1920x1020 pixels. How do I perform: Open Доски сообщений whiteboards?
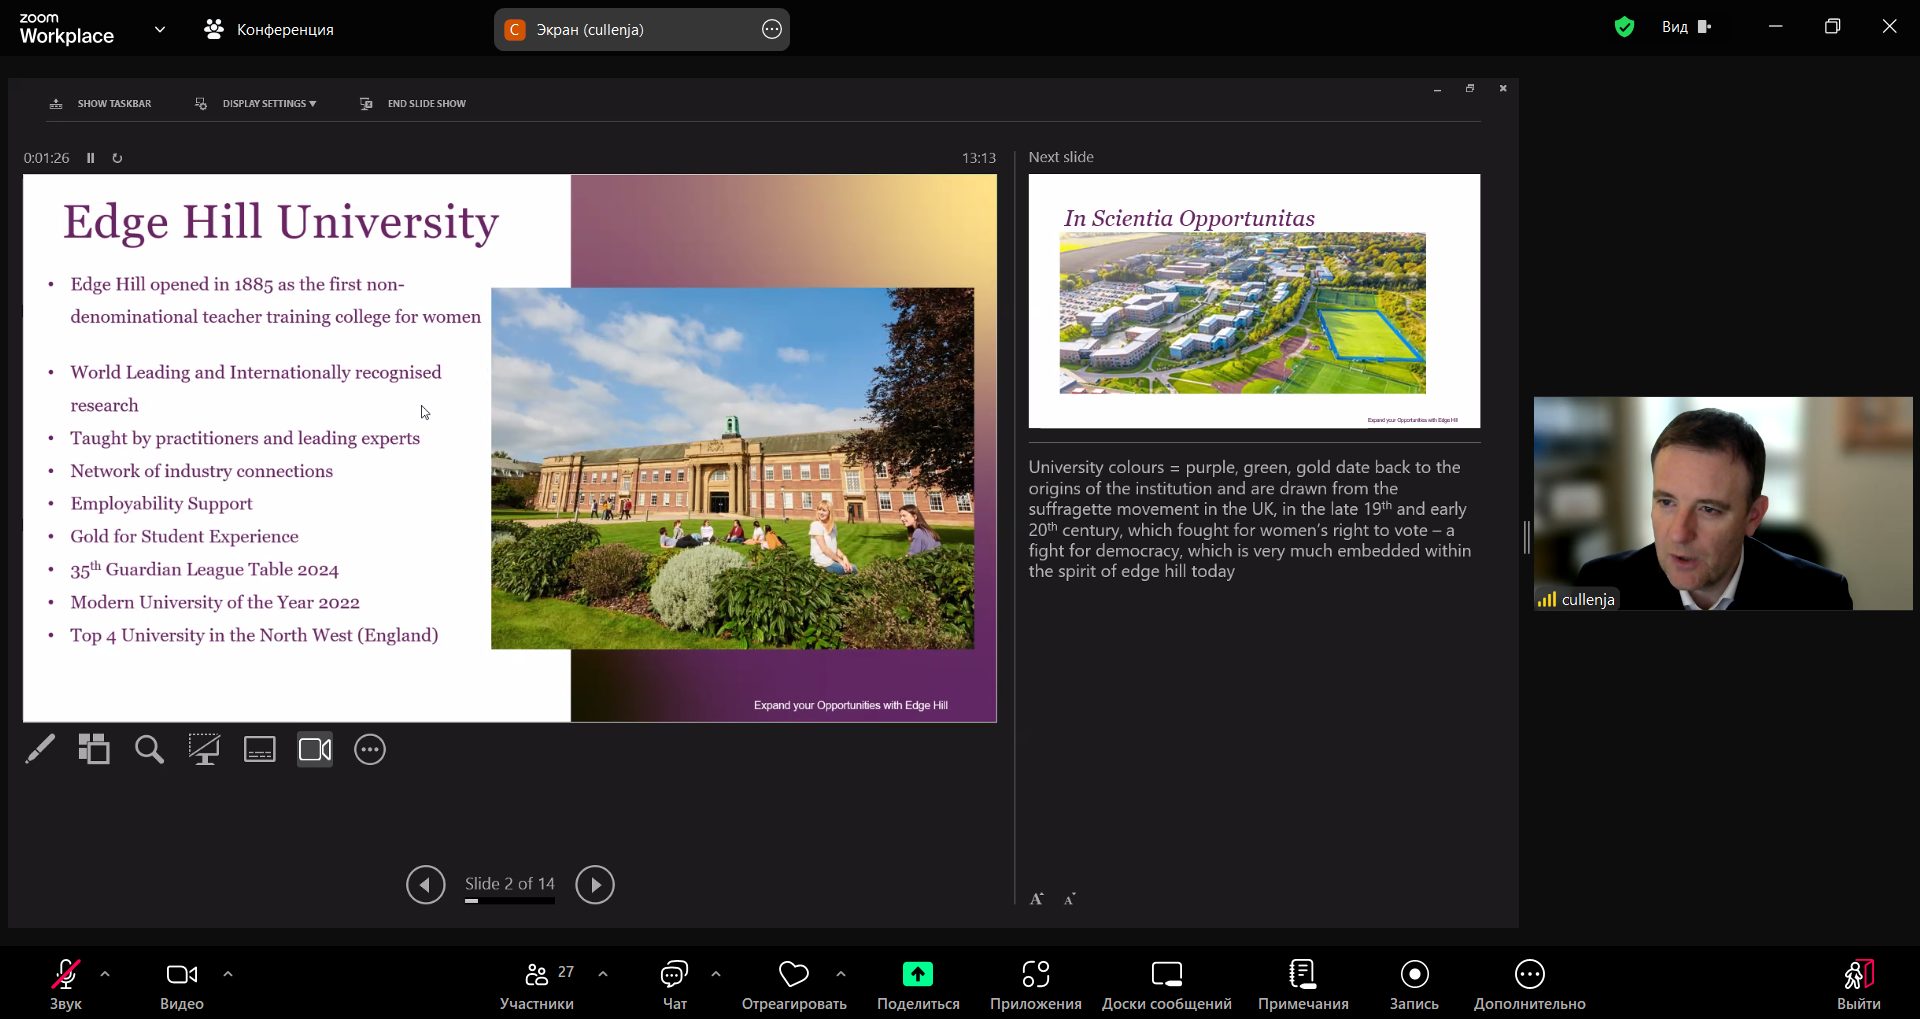click(x=1167, y=984)
